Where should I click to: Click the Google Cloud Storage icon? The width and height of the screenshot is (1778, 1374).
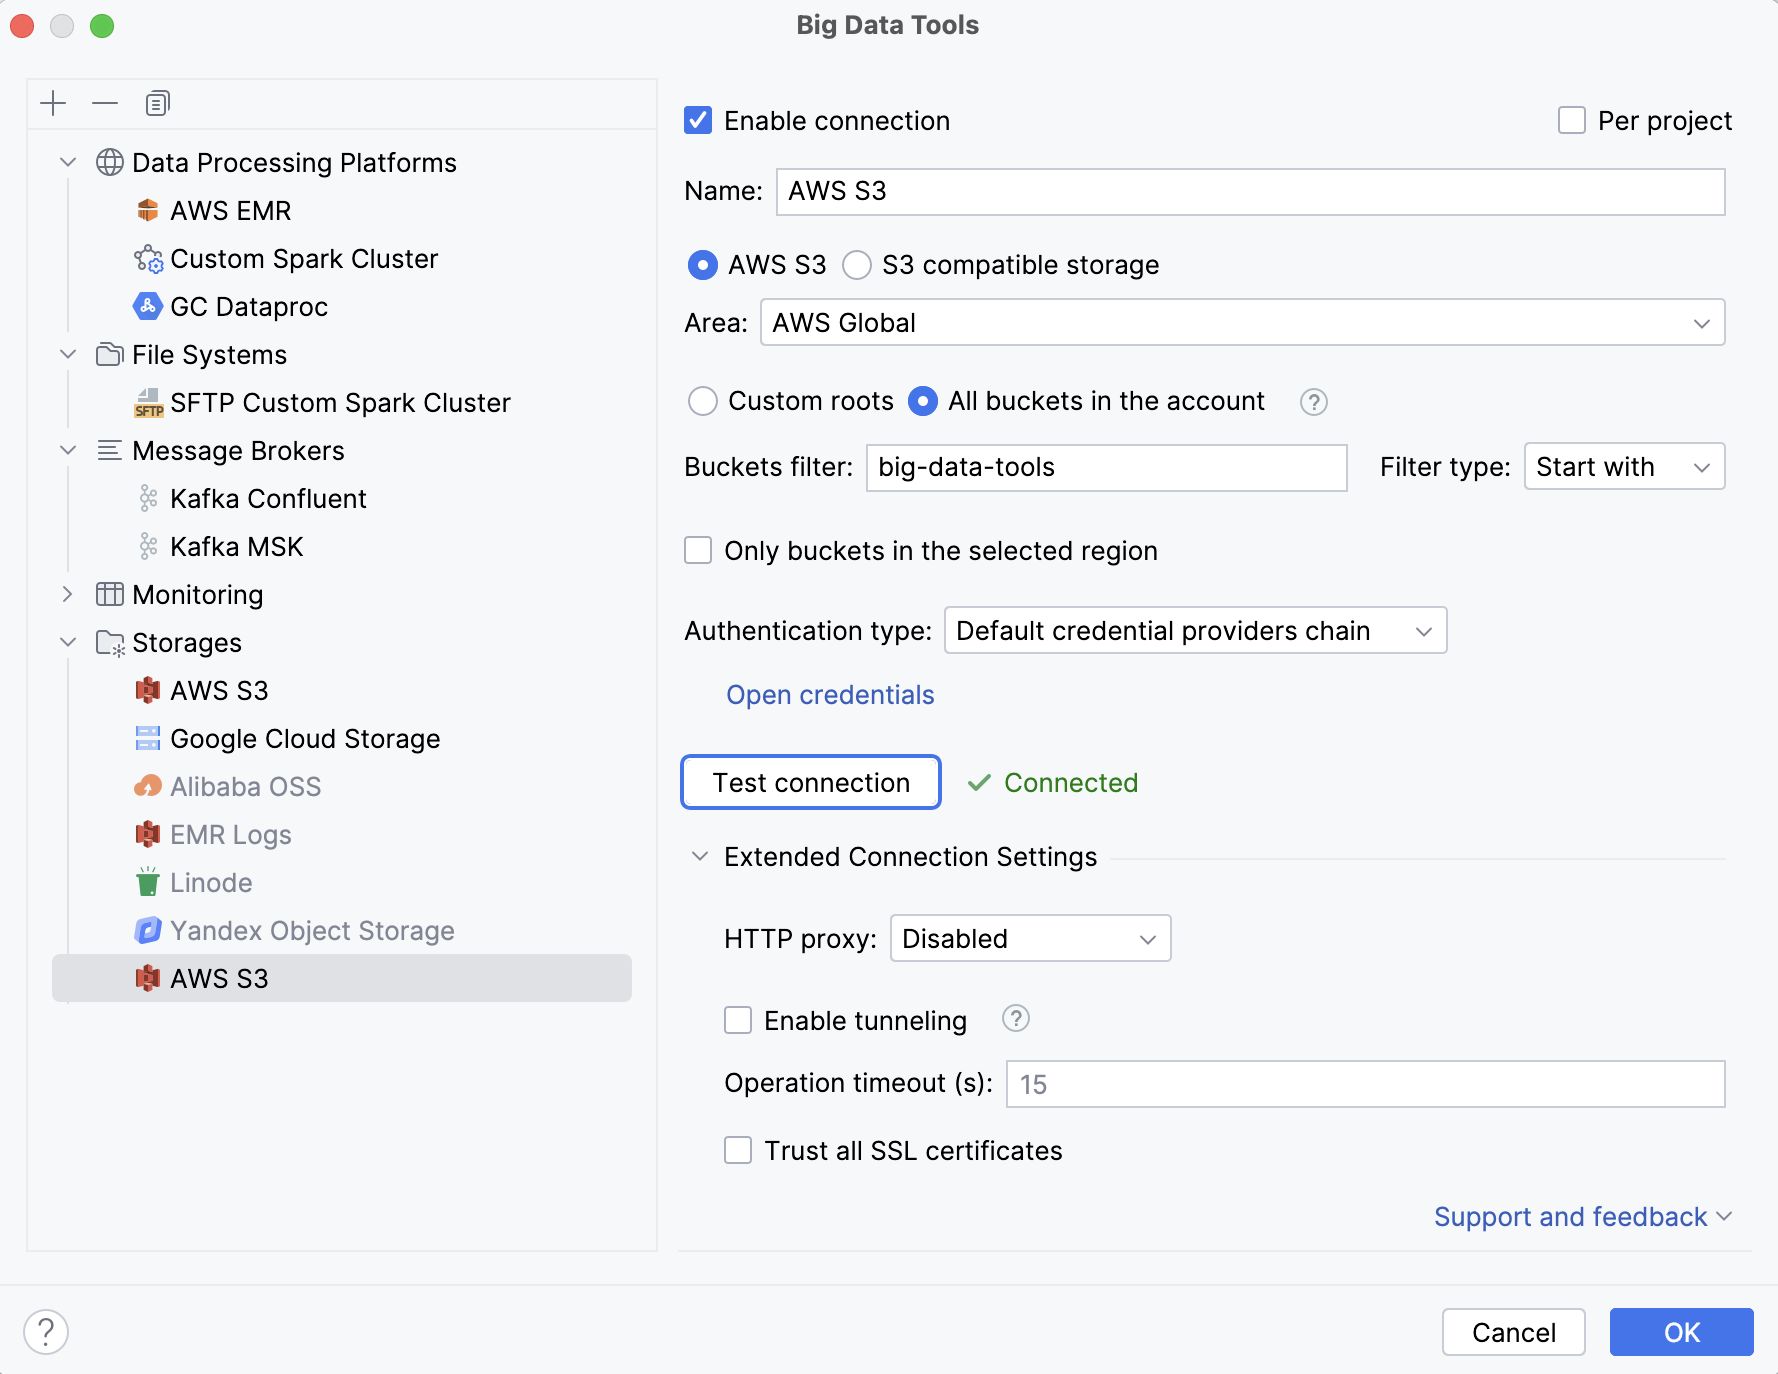(x=148, y=738)
